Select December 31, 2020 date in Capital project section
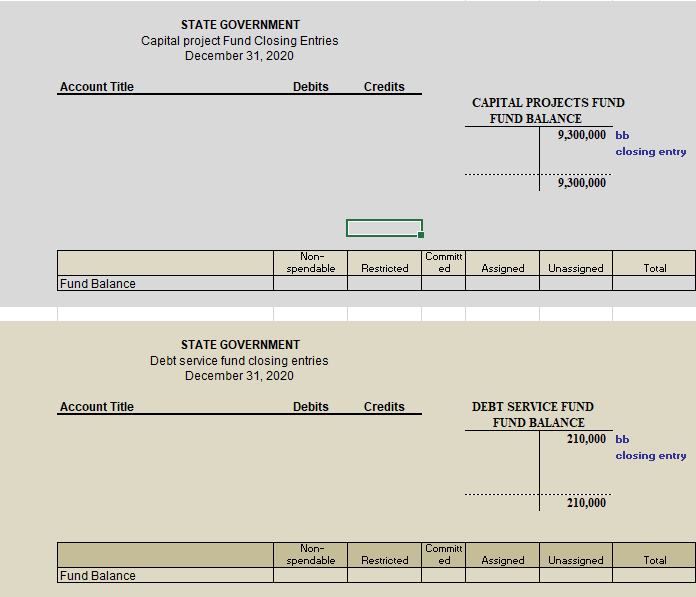The image size is (696, 597). coord(239,56)
